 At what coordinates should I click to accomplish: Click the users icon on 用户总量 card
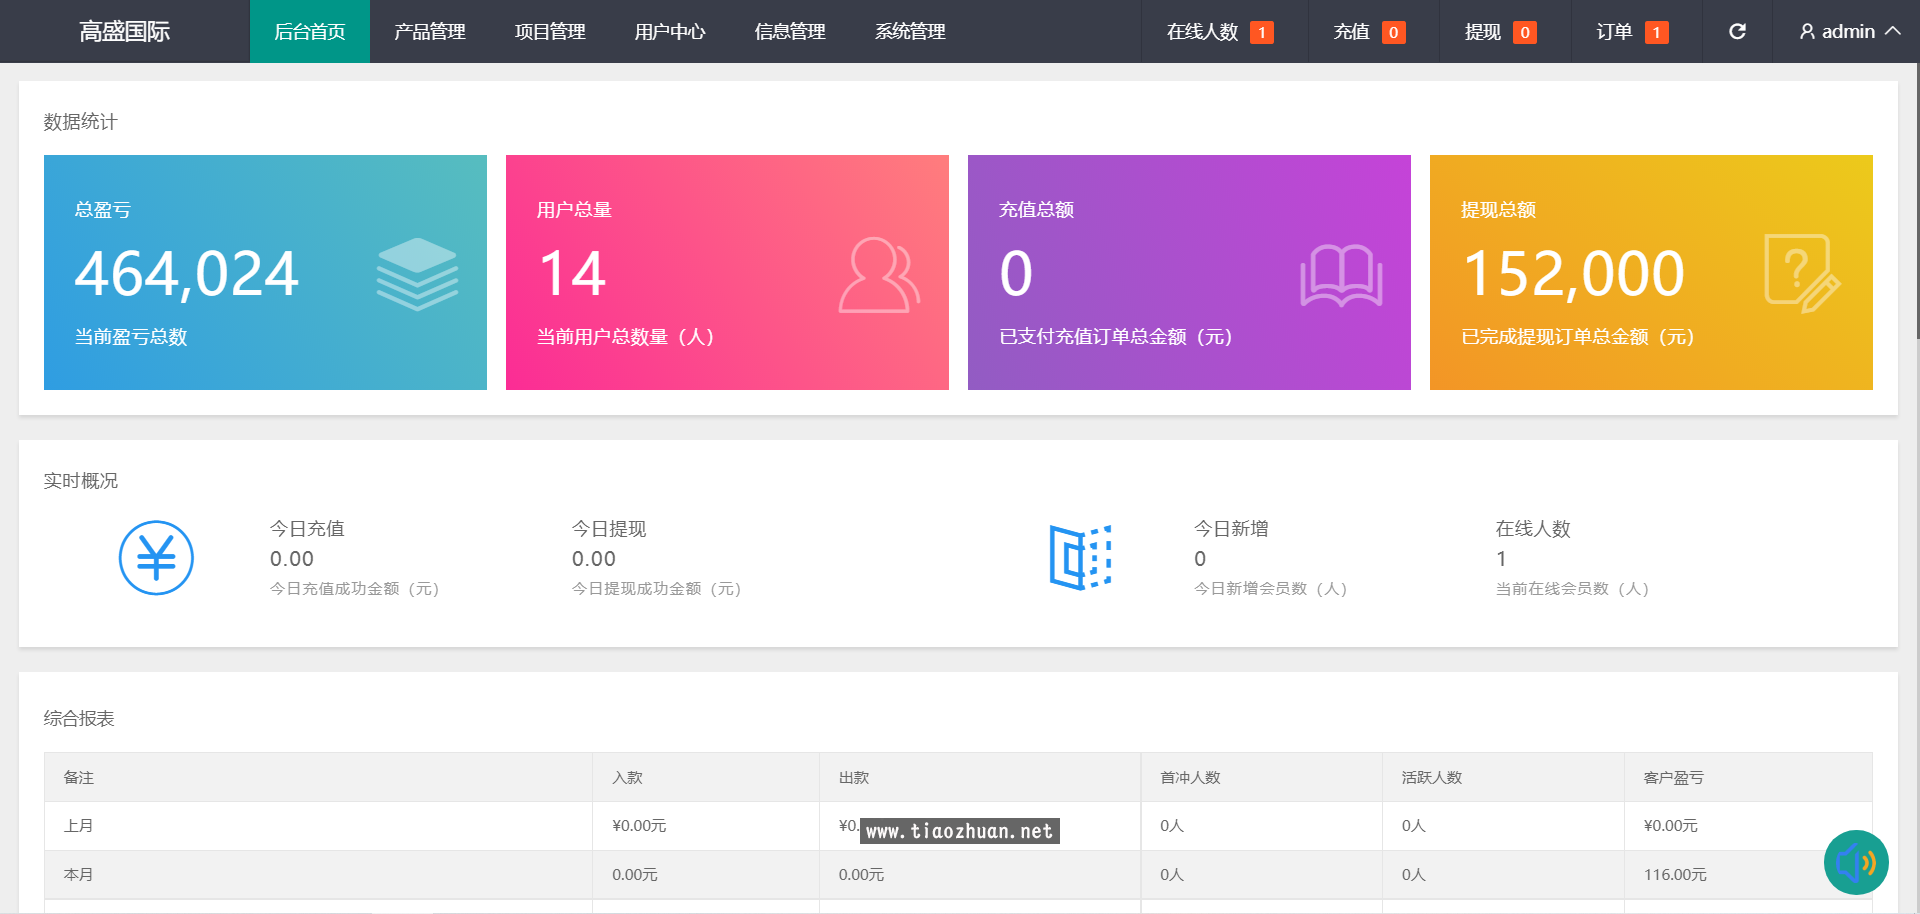point(879,275)
